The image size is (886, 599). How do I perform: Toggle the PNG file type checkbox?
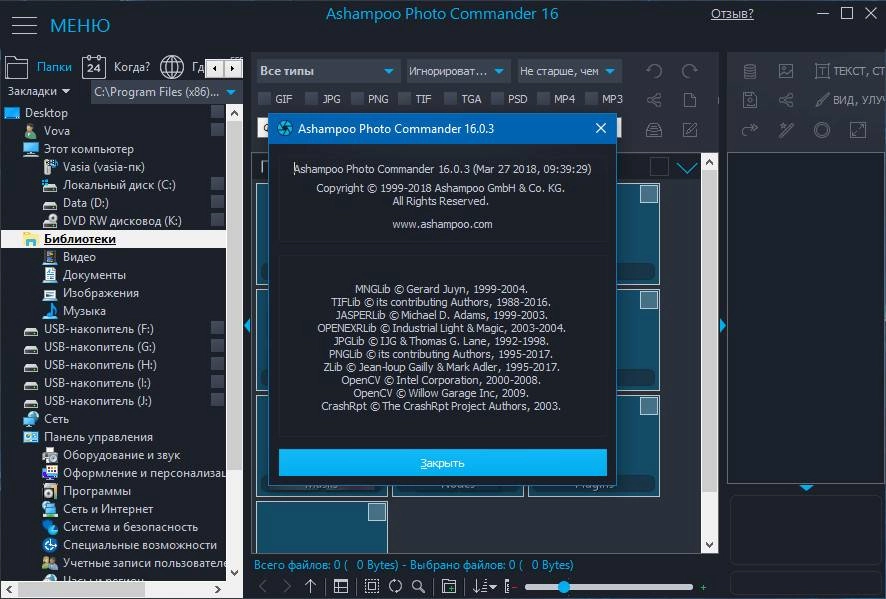357,99
